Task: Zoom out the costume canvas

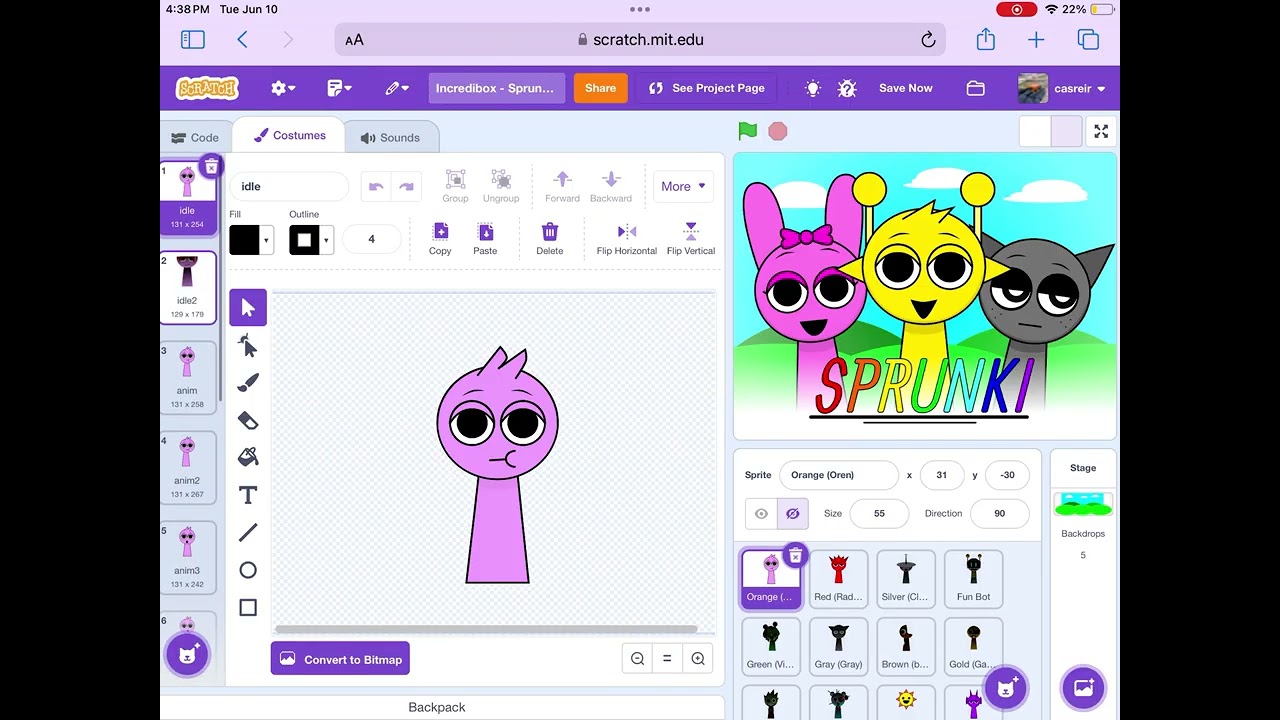Action: [x=637, y=658]
